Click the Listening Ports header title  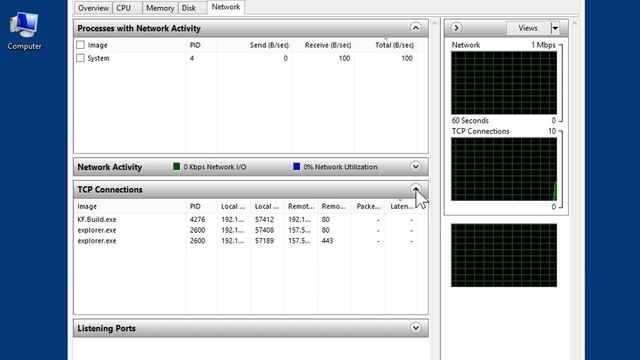pos(107,328)
